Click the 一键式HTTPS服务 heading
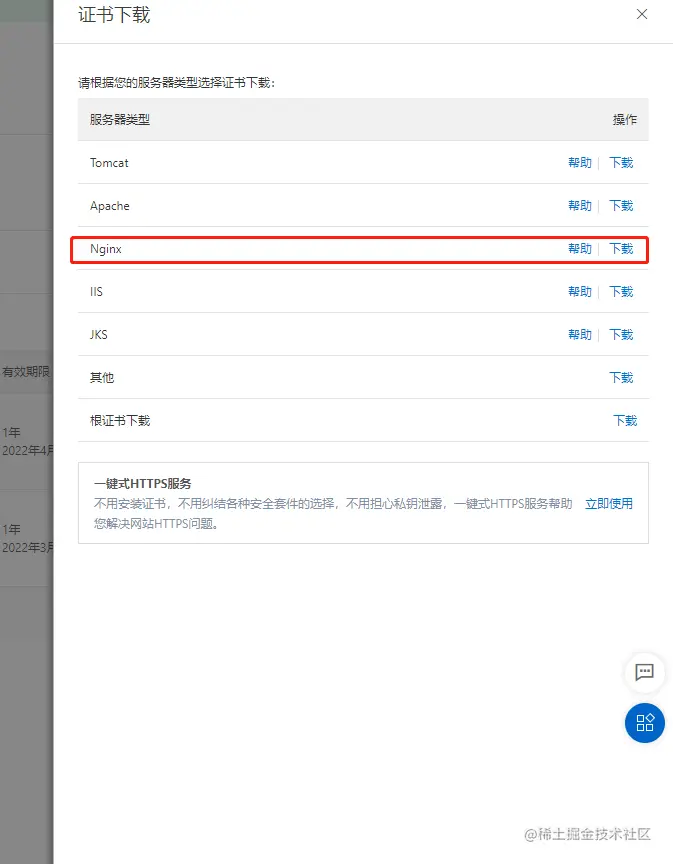This screenshot has width=673, height=864. click(142, 483)
